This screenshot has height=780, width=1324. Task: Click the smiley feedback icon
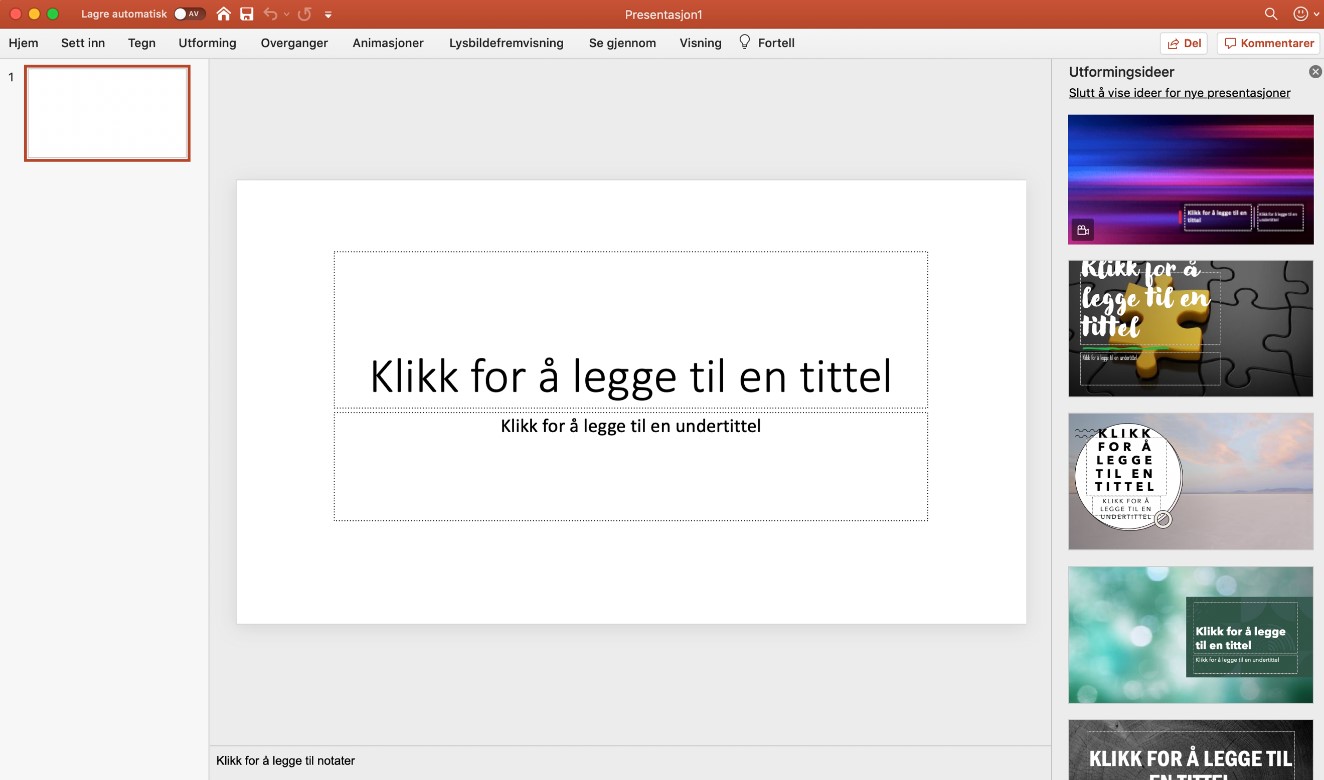tap(1301, 14)
